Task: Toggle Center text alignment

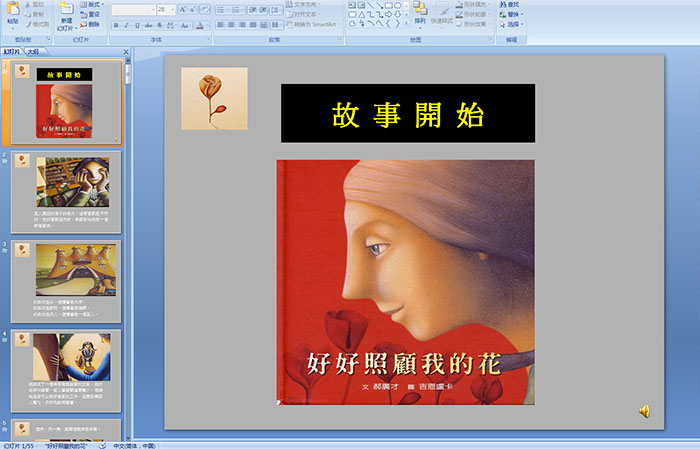Action: pyautogui.click(x=231, y=25)
